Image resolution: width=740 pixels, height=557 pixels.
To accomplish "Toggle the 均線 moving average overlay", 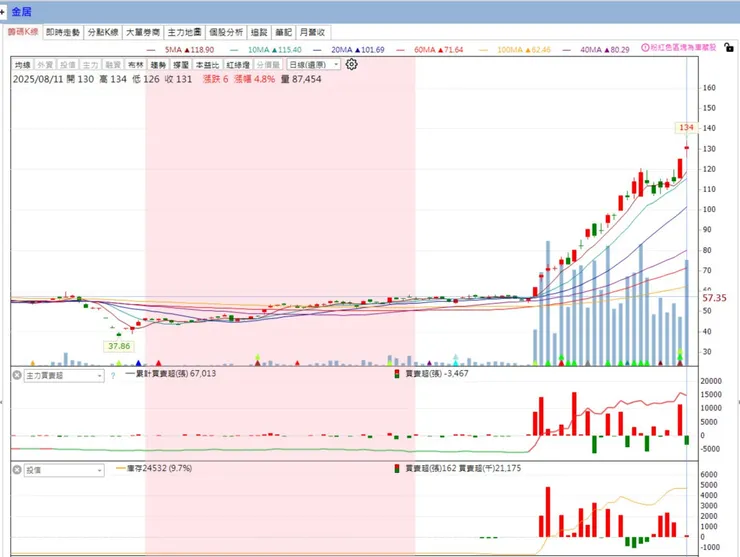I will (x=23, y=65).
